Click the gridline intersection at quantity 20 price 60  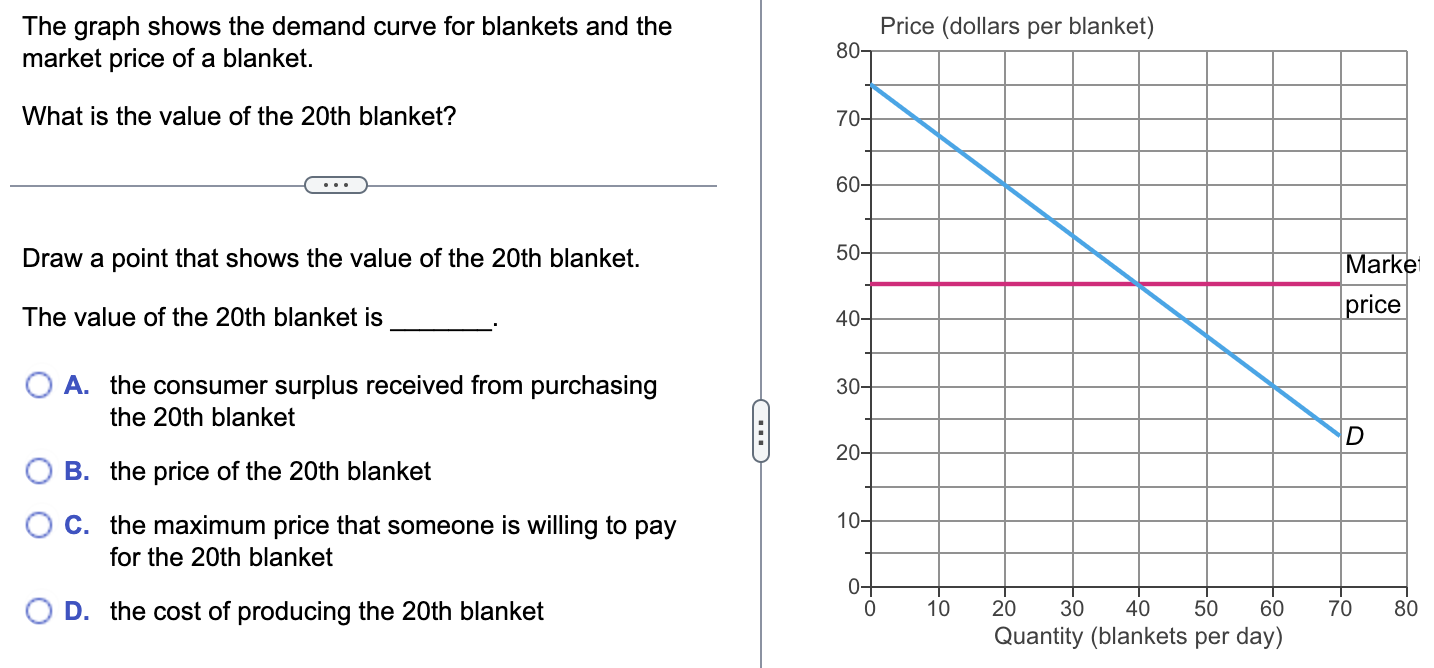pos(1005,184)
